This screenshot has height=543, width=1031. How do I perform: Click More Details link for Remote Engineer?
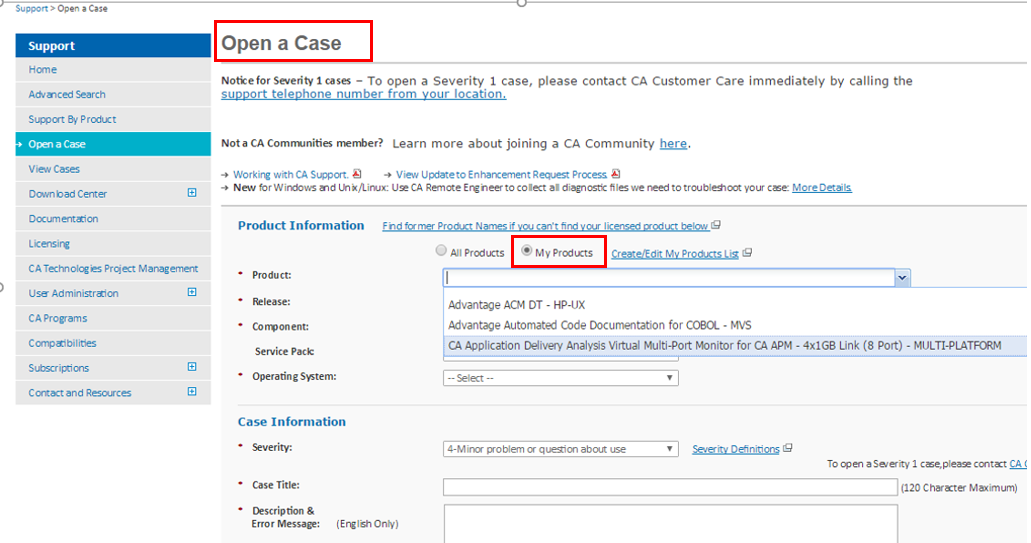(821, 187)
